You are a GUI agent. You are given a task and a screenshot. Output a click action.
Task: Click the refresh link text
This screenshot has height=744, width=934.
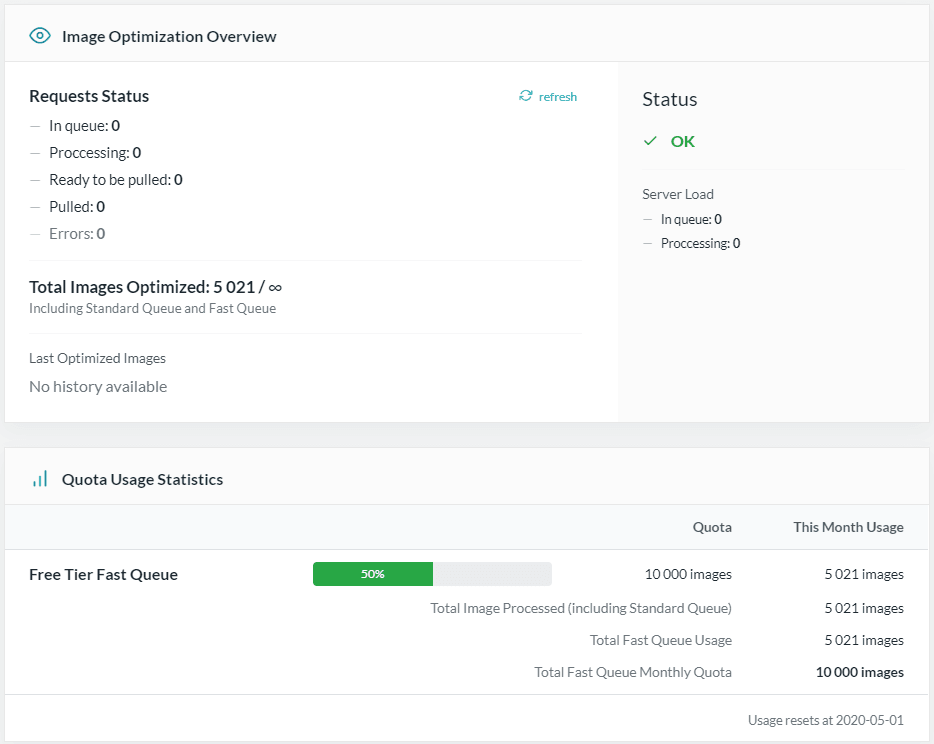[x=558, y=96]
